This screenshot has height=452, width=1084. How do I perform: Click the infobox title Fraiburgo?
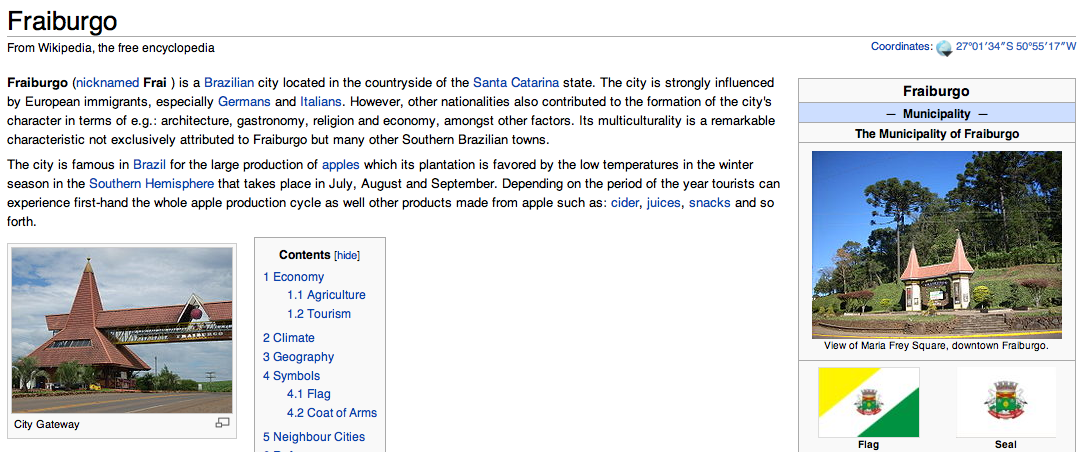tap(936, 91)
